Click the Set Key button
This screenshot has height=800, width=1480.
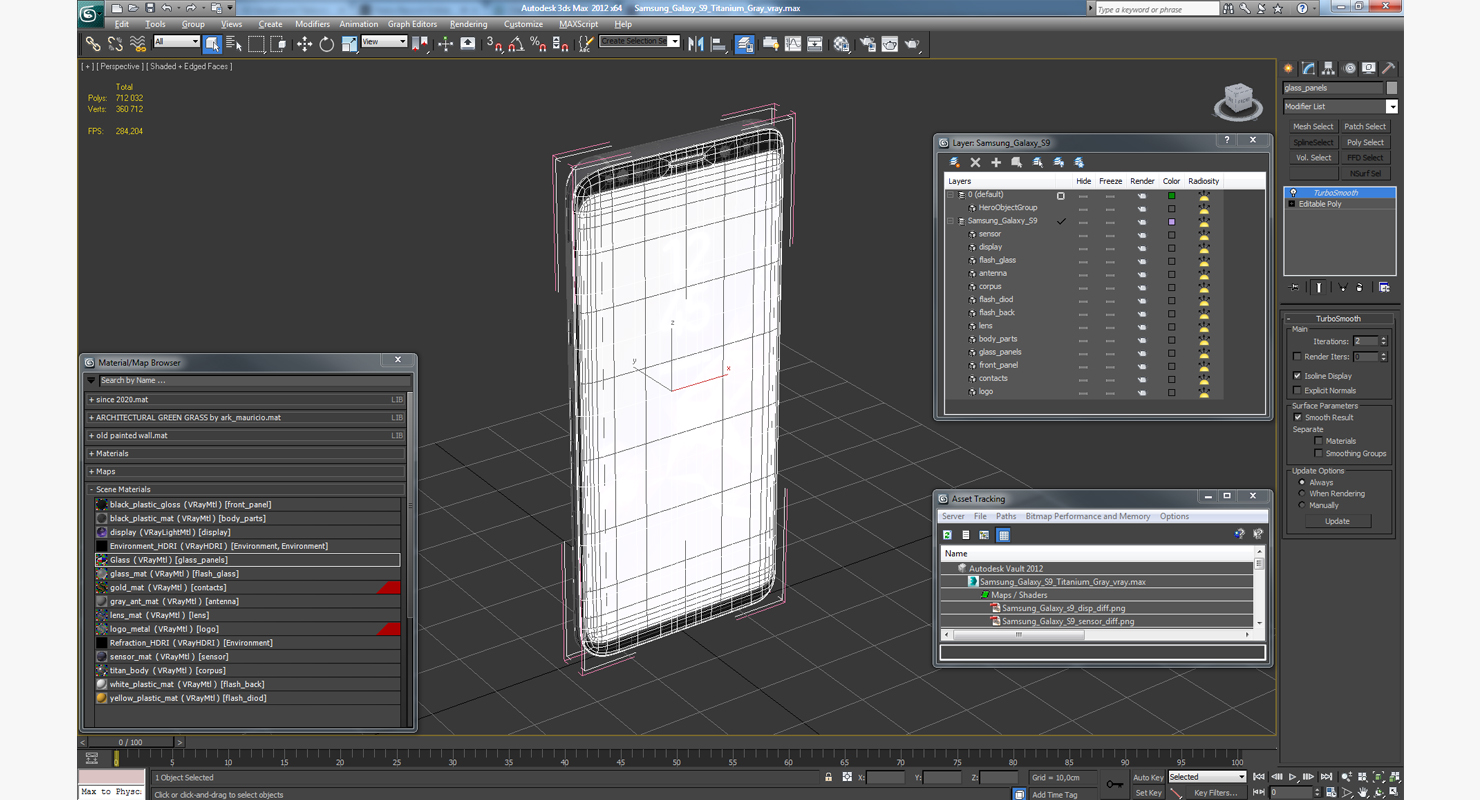[x=1148, y=793]
